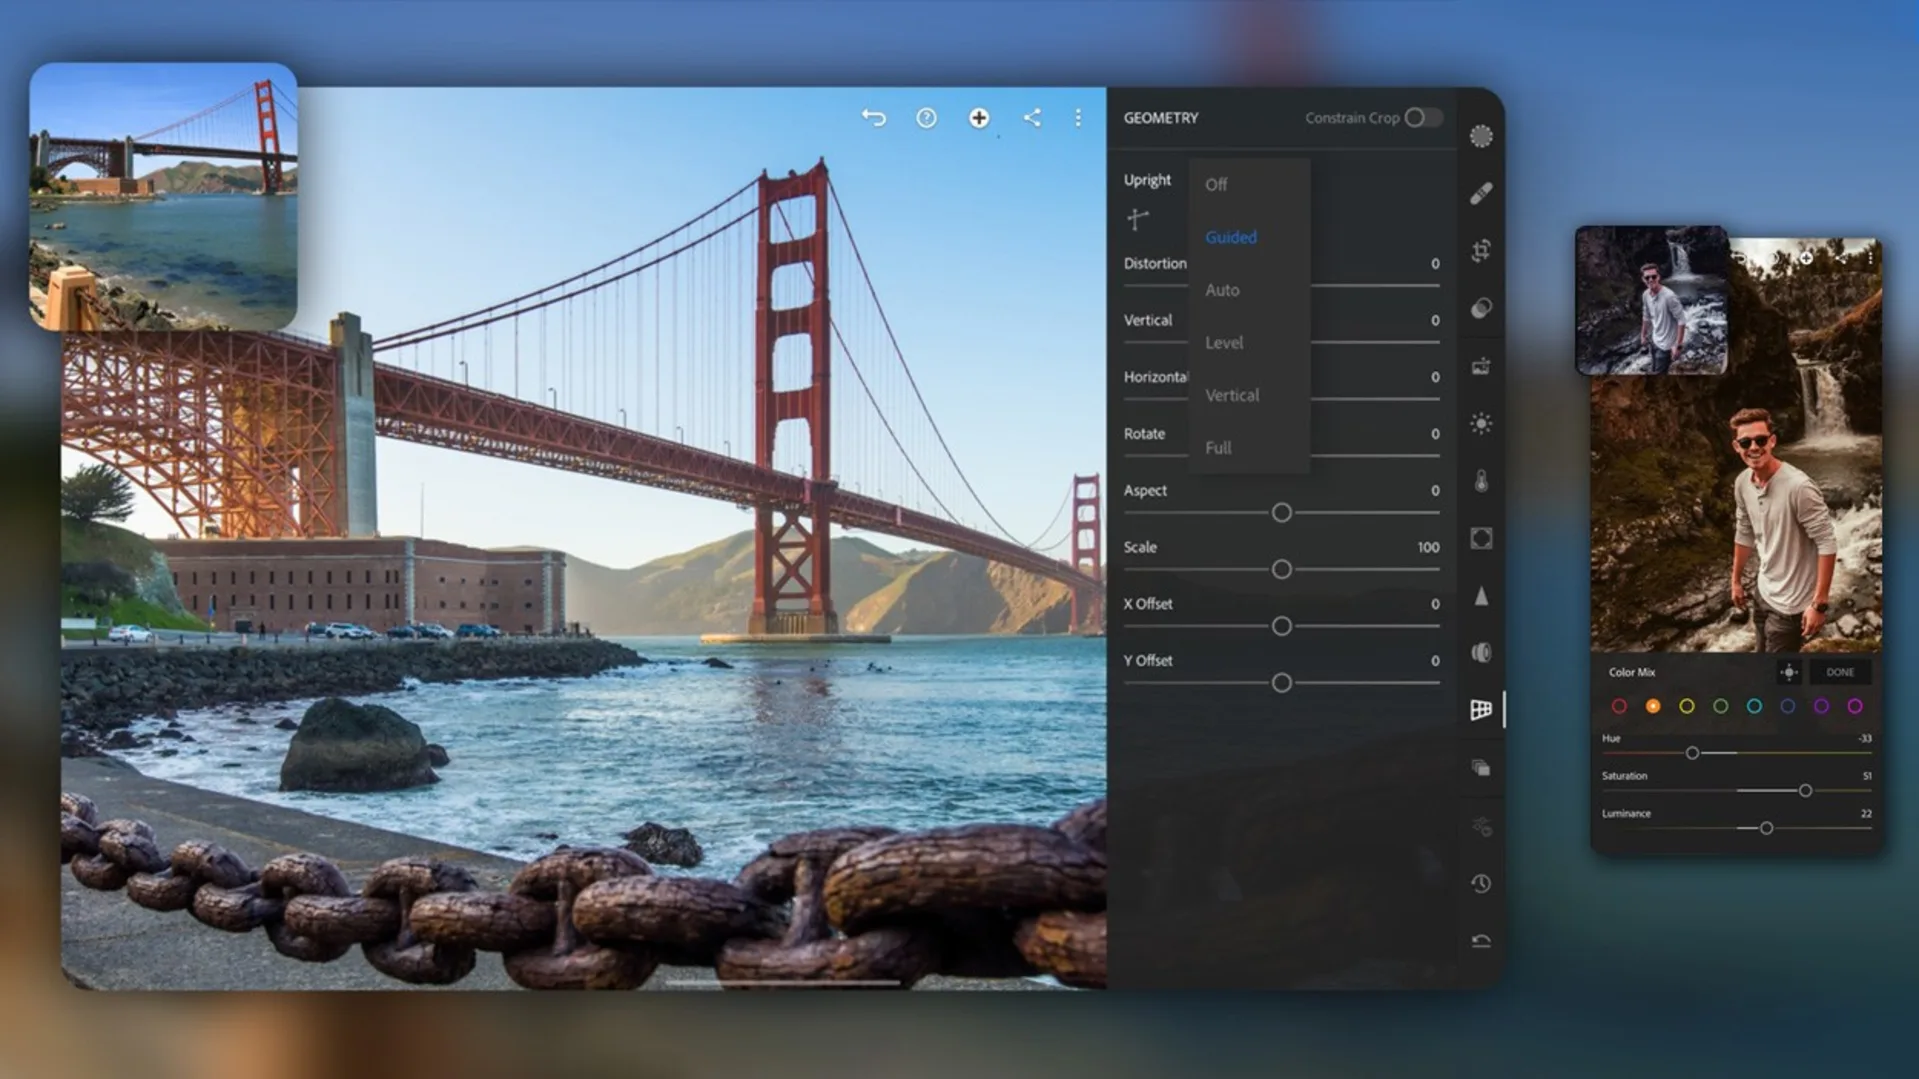Select Guided from the Upright menu
The image size is (1919, 1079).
(x=1230, y=237)
